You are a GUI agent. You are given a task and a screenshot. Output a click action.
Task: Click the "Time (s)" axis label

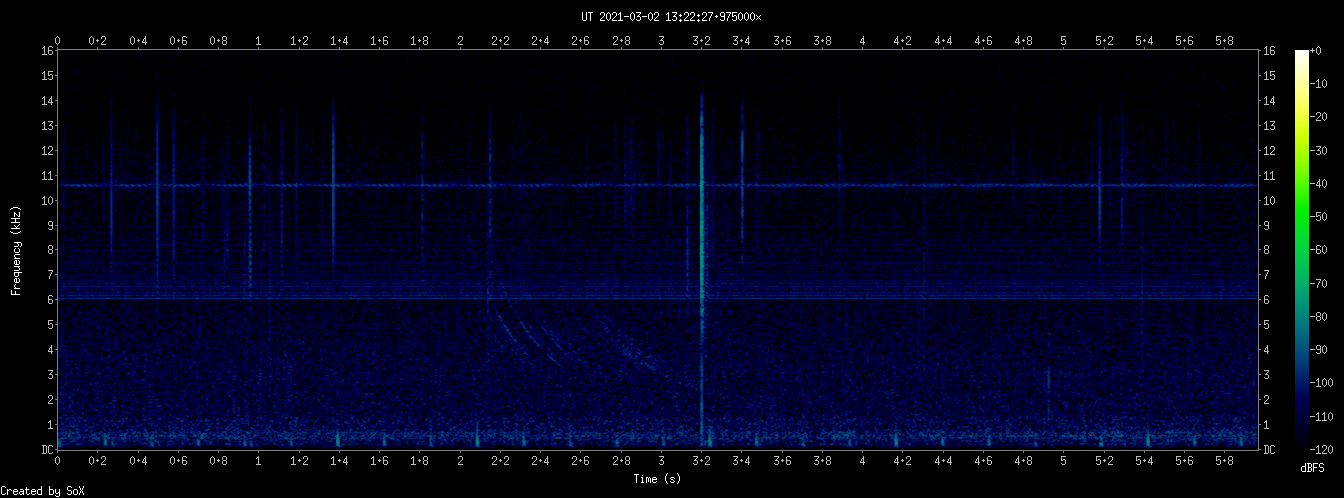[x=657, y=479]
